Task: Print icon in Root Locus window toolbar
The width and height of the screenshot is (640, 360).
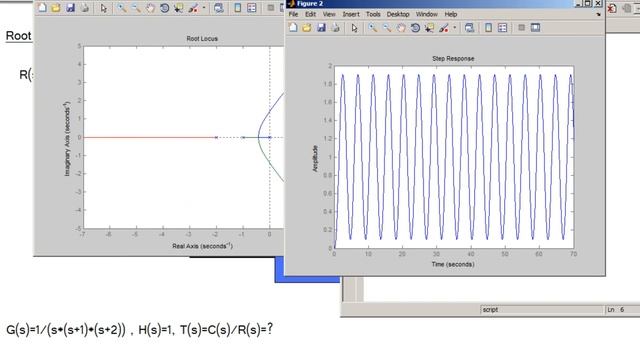Action: pos(84,8)
